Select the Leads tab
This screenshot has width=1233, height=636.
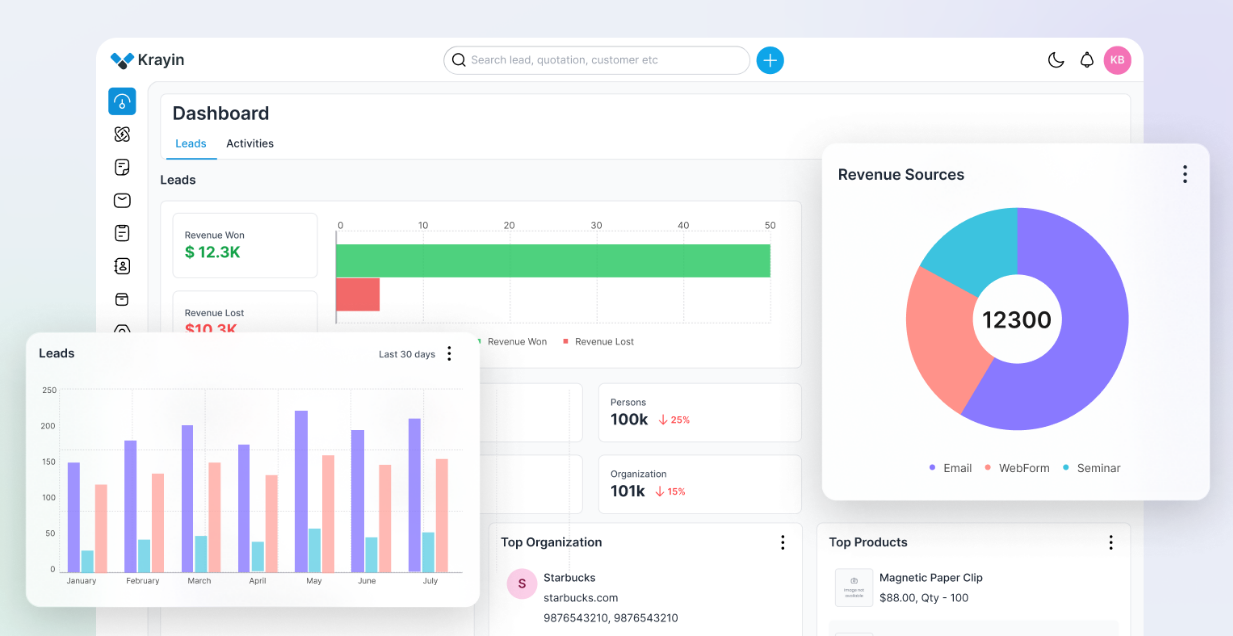tap(191, 143)
